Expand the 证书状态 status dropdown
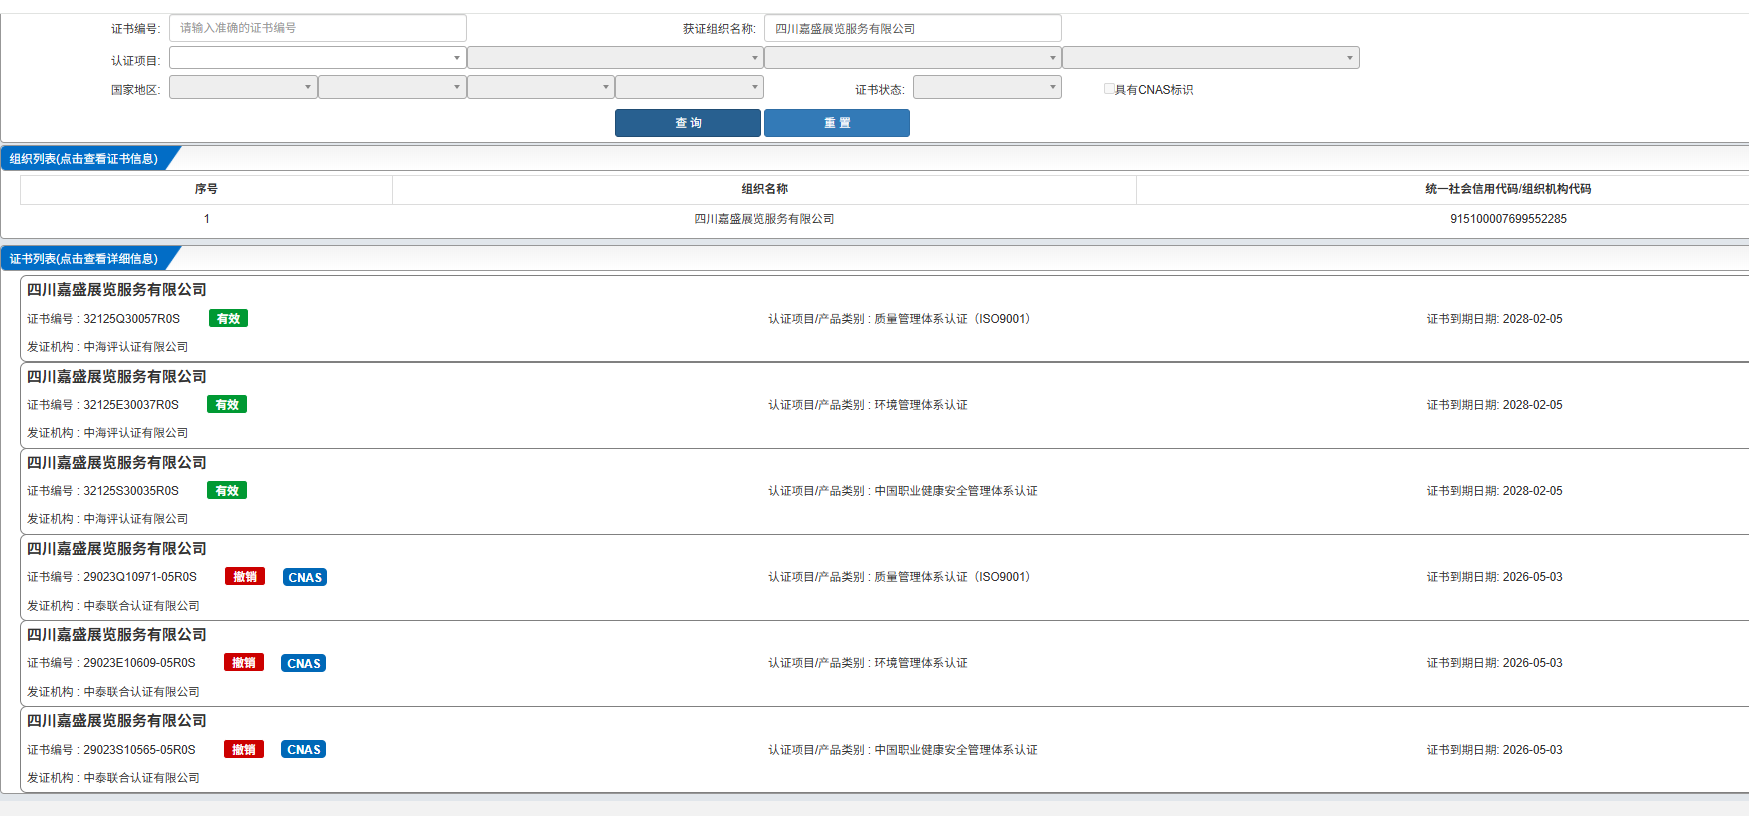 (x=987, y=87)
